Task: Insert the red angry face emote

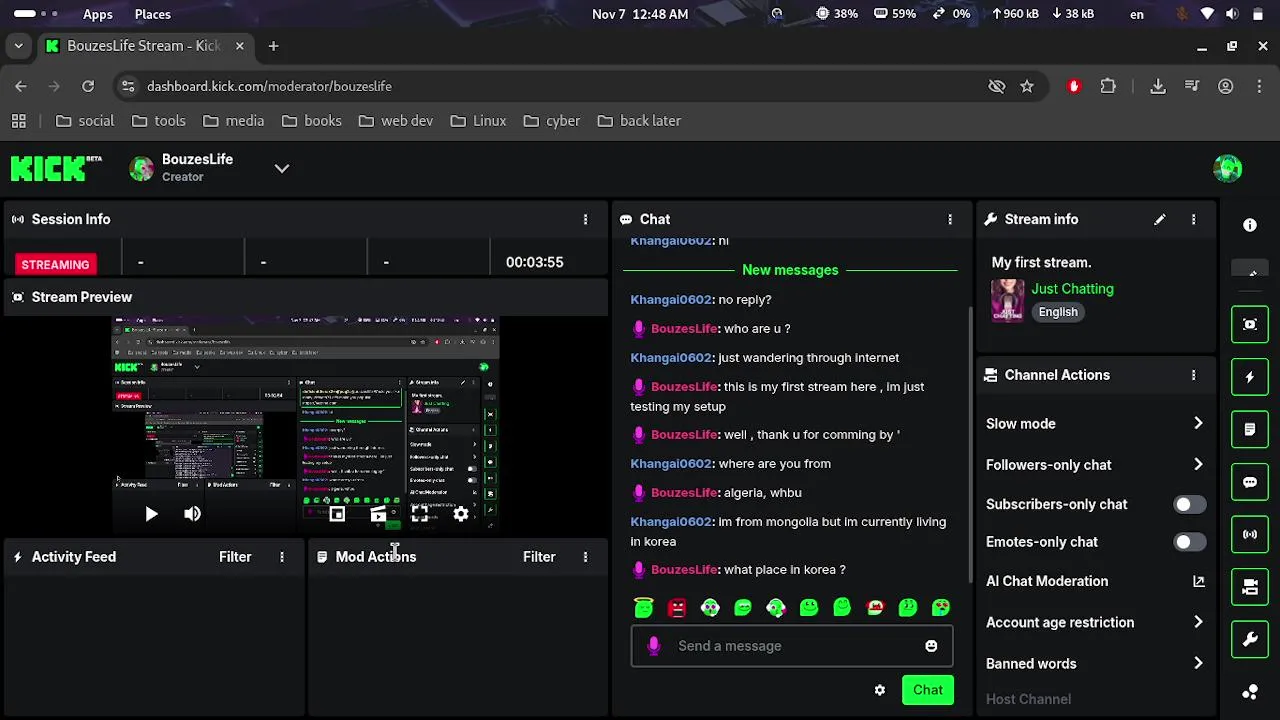Action: [x=677, y=607]
